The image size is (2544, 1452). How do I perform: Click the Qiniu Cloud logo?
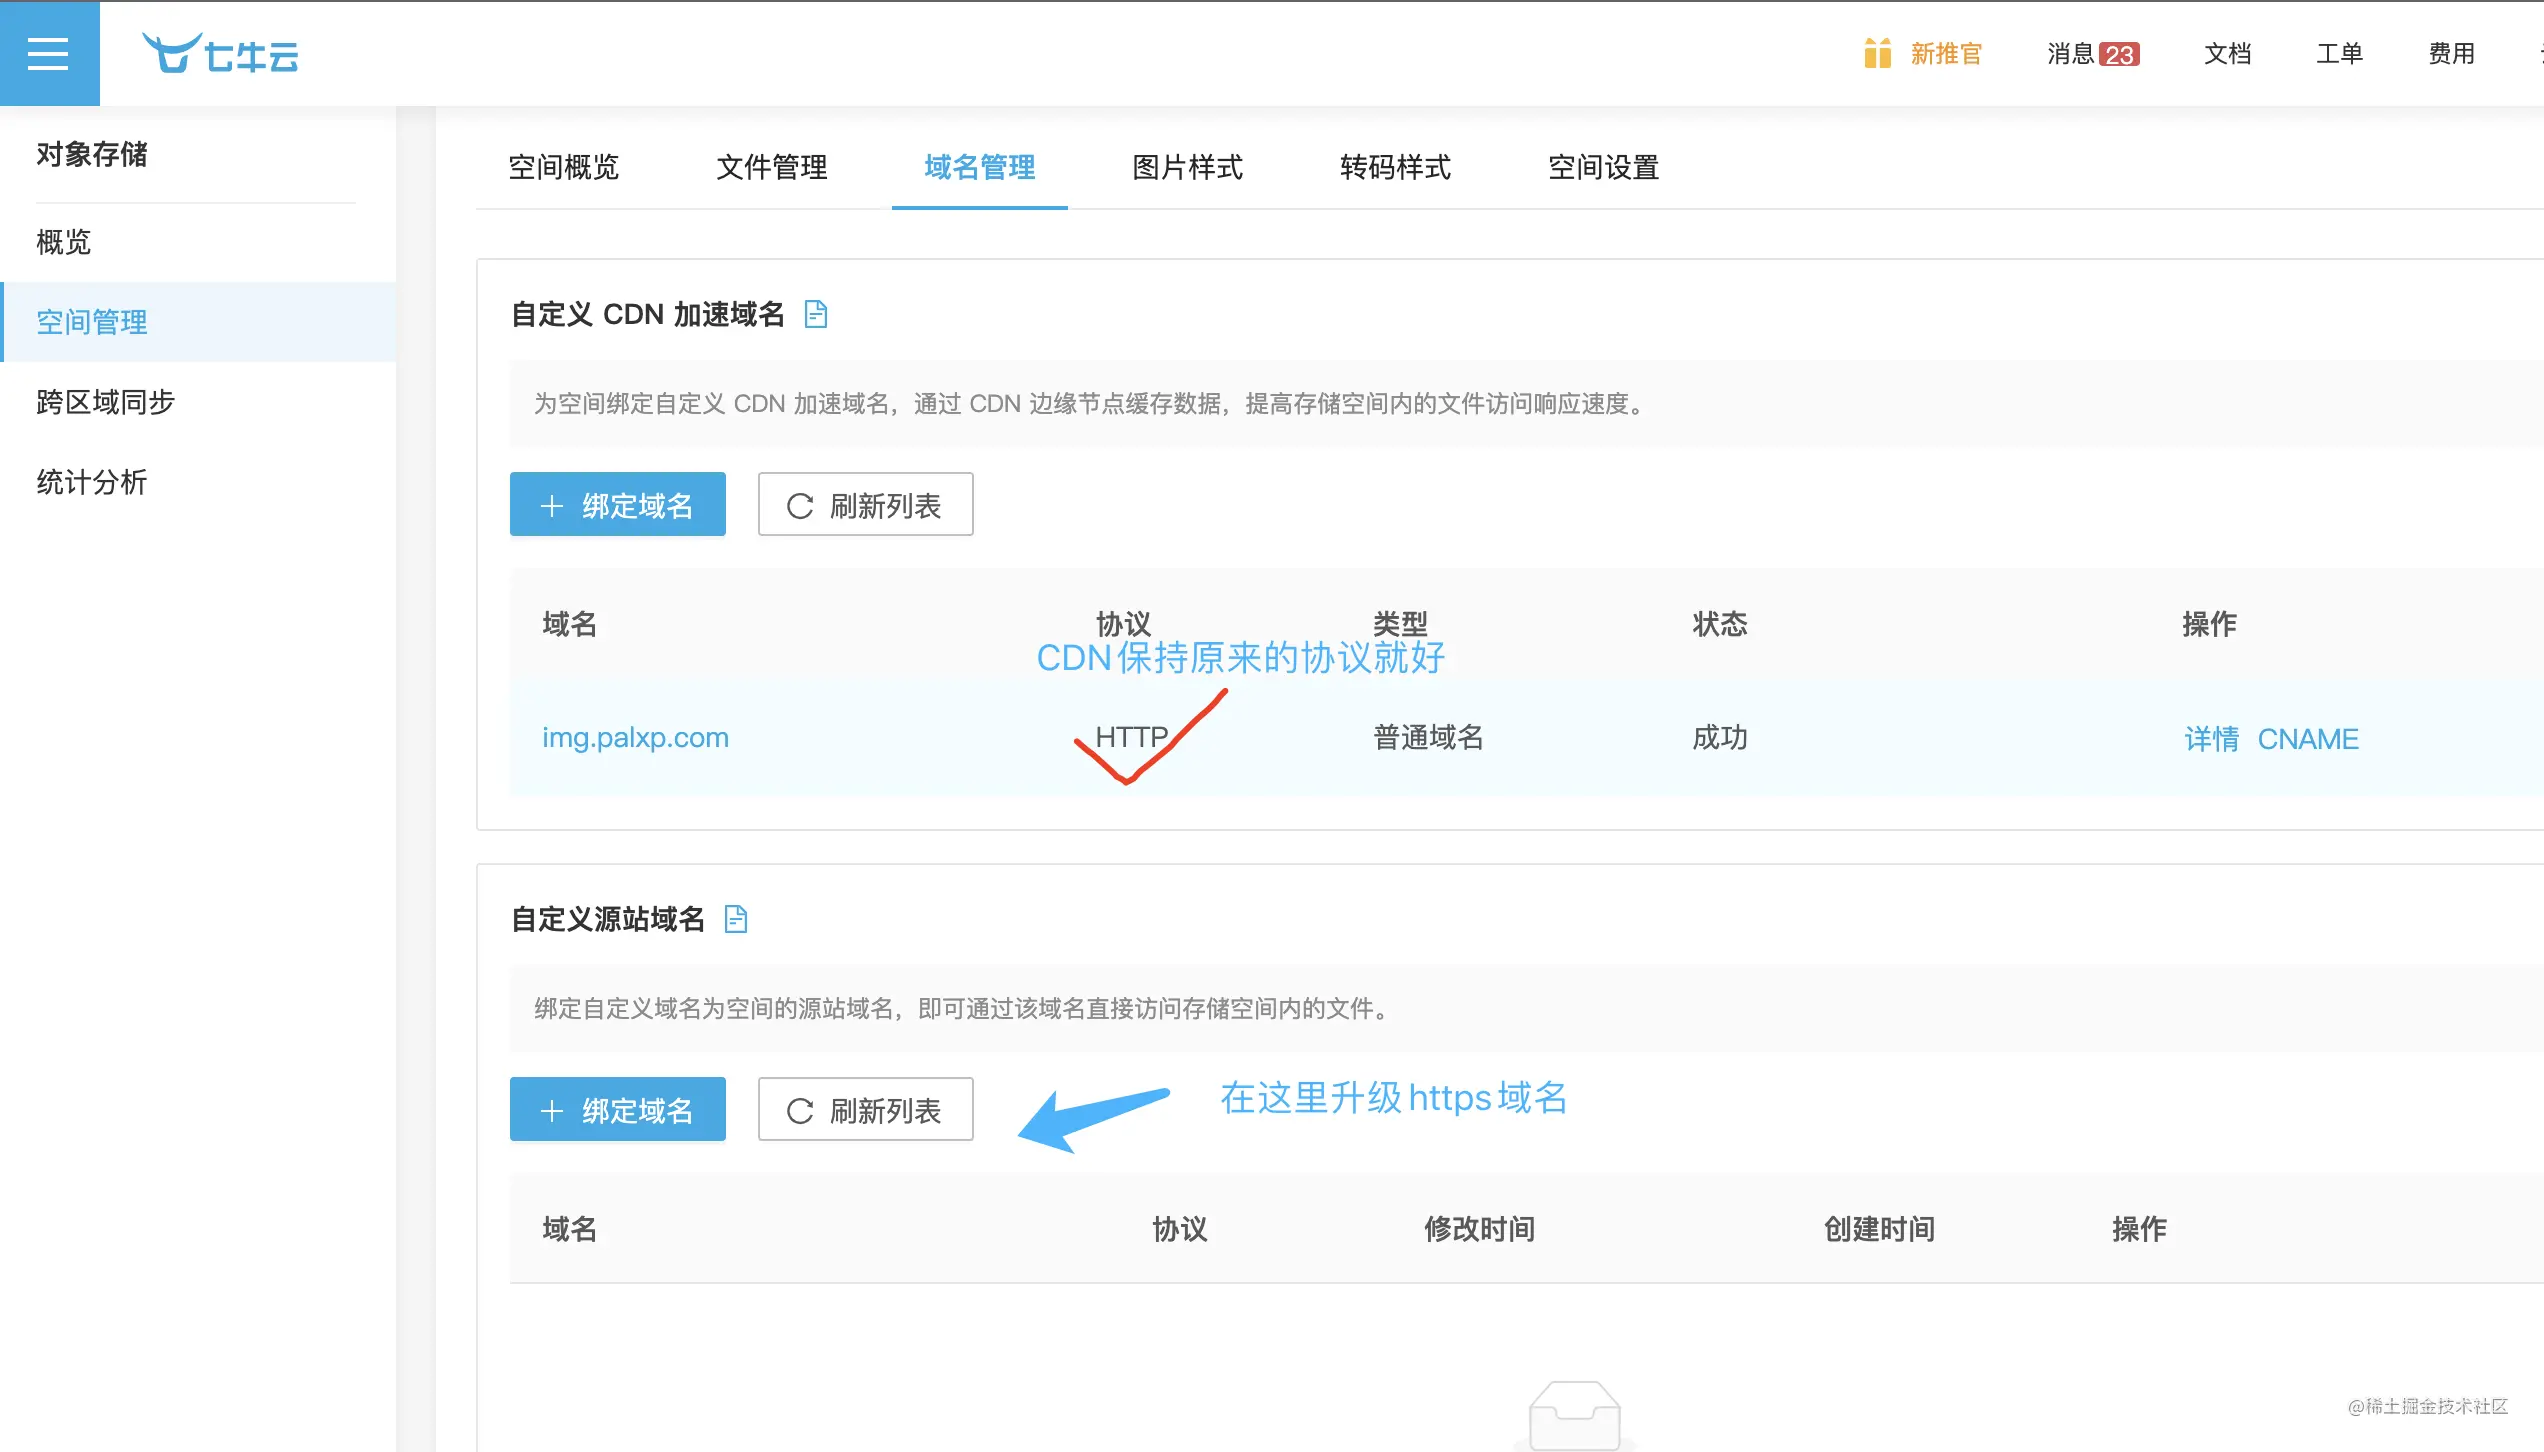[x=220, y=53]
